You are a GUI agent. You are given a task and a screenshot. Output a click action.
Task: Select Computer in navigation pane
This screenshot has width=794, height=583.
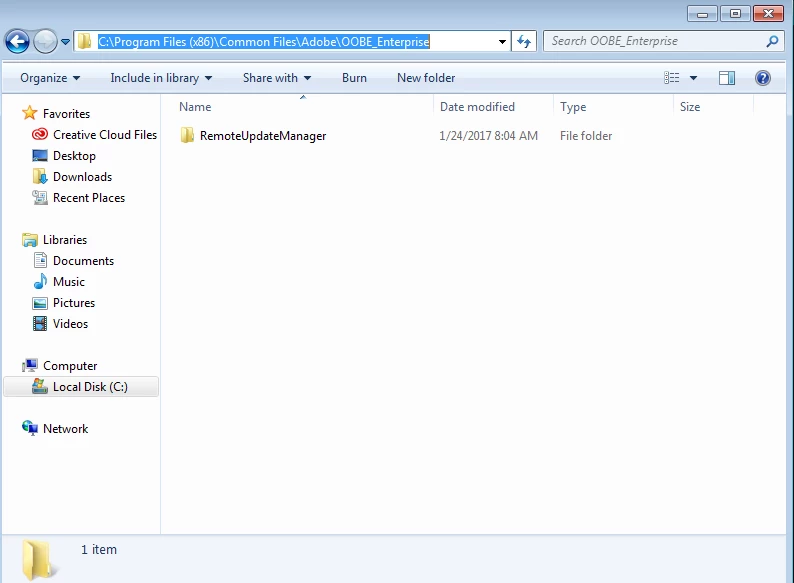coord(70,366)
